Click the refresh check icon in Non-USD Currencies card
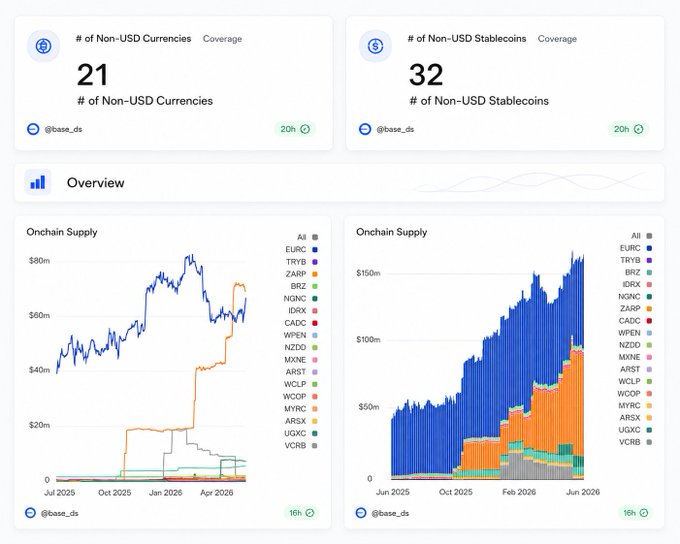Viewport: 680px width, 544px height. click(305, 129)
